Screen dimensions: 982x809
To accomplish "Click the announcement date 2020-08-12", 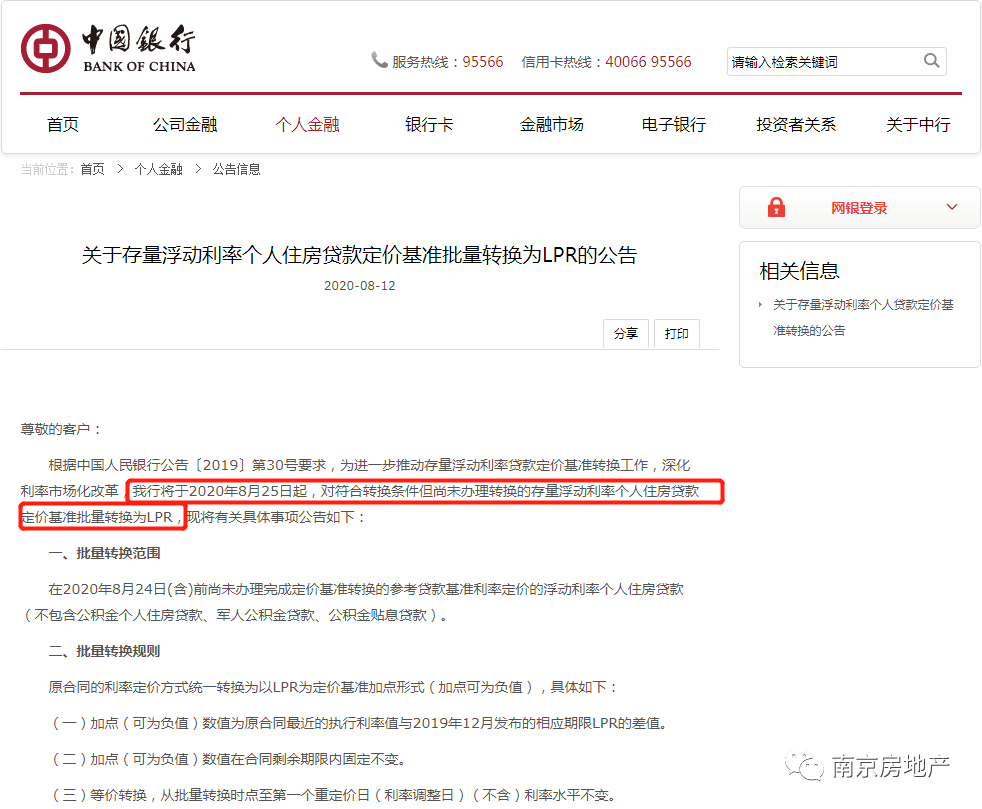I will coord(359,286).
